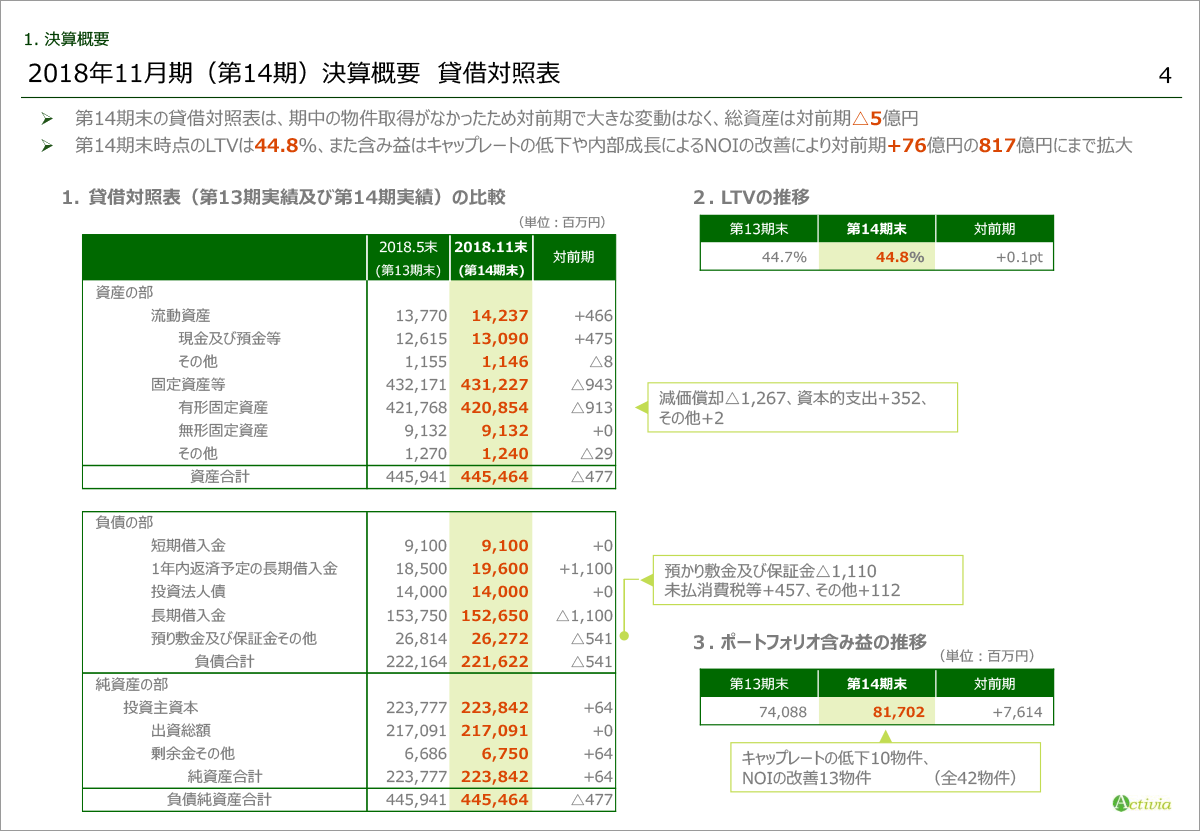Click the first arrow bullet before 第14期末の貸借対照表
The image size is (1200, 831).
tap(46, 118)
